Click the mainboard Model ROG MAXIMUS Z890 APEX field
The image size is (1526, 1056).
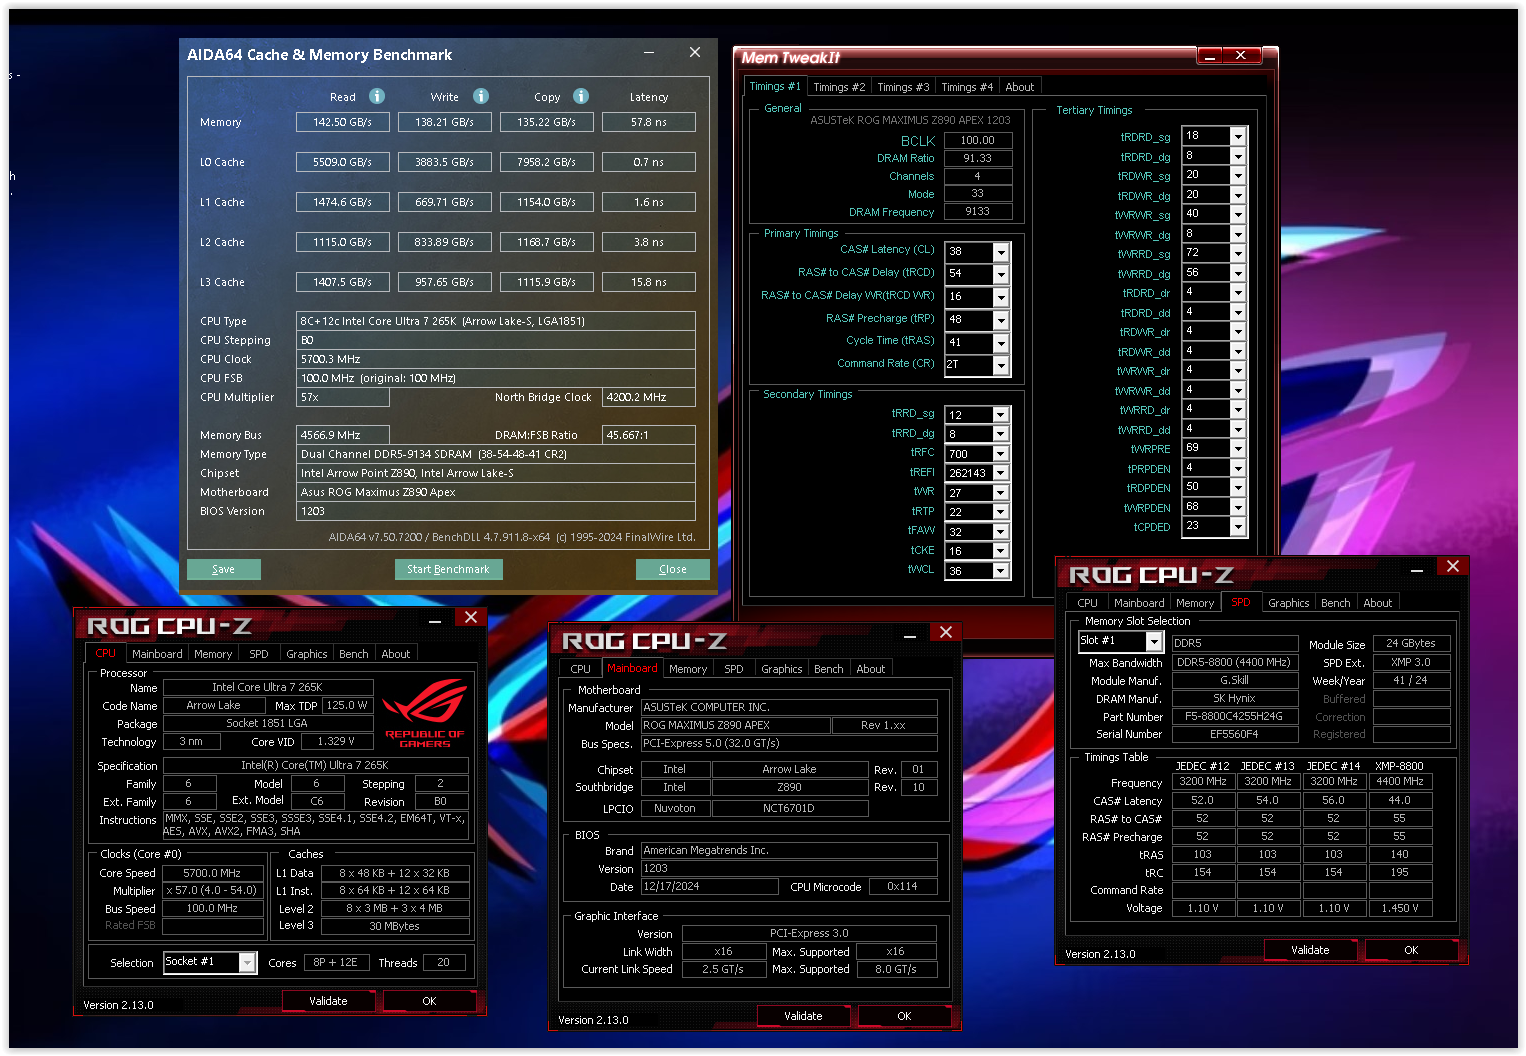click(736, 725)
